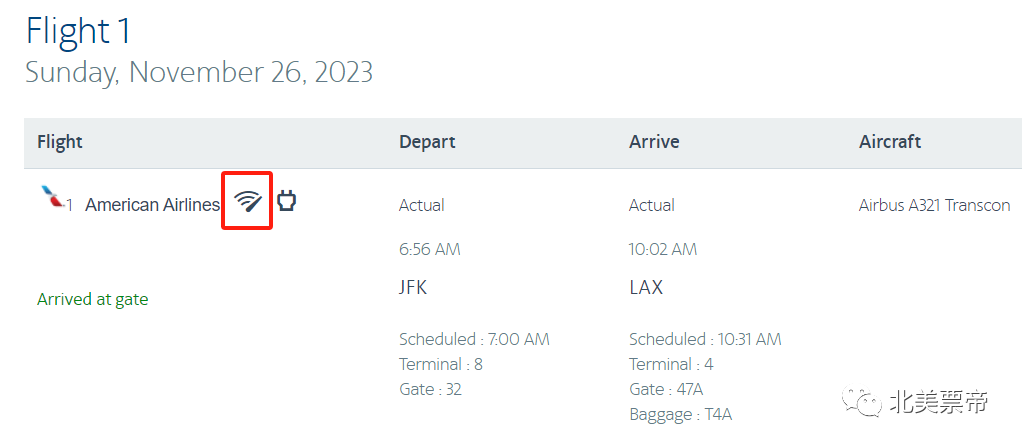Select the Depart column header
The height and width of the screenshot is (447, 1022).
427,142
